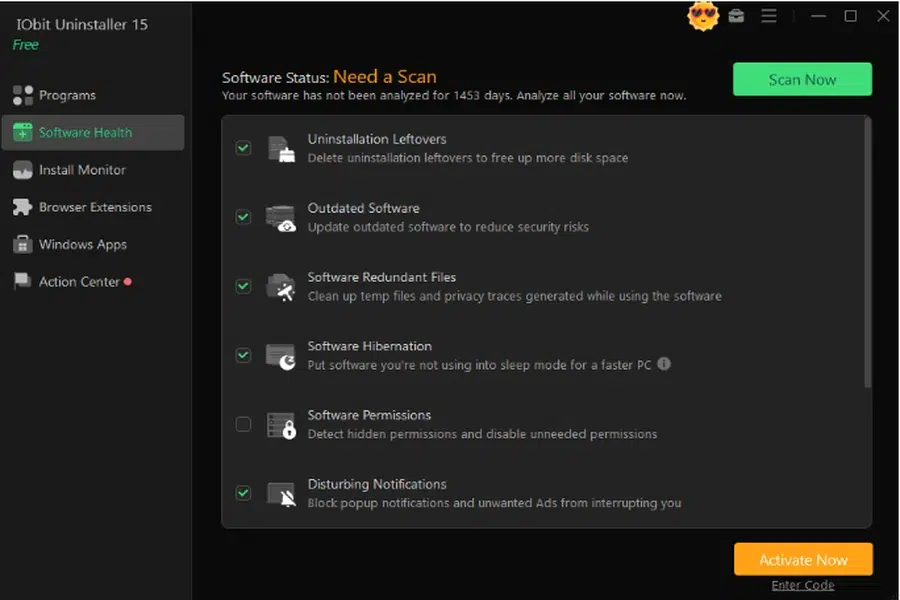Open Browser Extensions section
The width and height of the screenshot is (900, 600).
pyautogui.click(x=93, y=207)
